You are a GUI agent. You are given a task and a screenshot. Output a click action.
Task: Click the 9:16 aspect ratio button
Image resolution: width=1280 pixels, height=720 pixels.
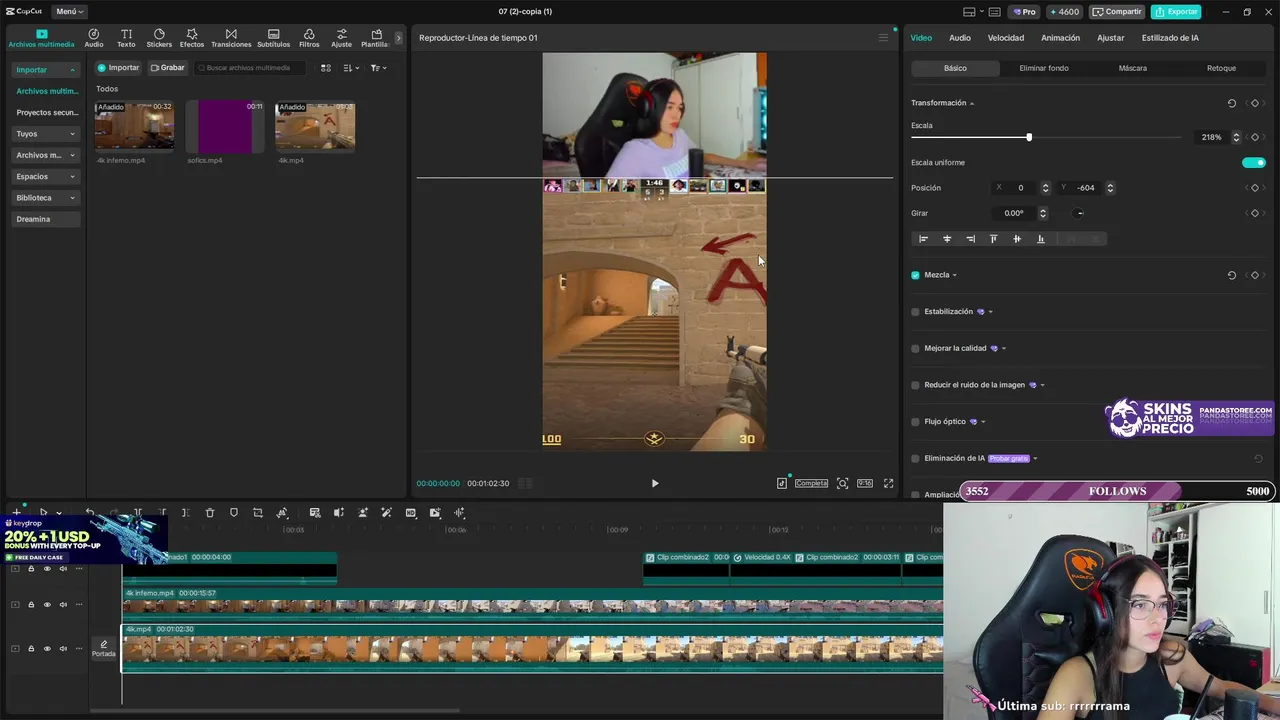pos(865,483)
